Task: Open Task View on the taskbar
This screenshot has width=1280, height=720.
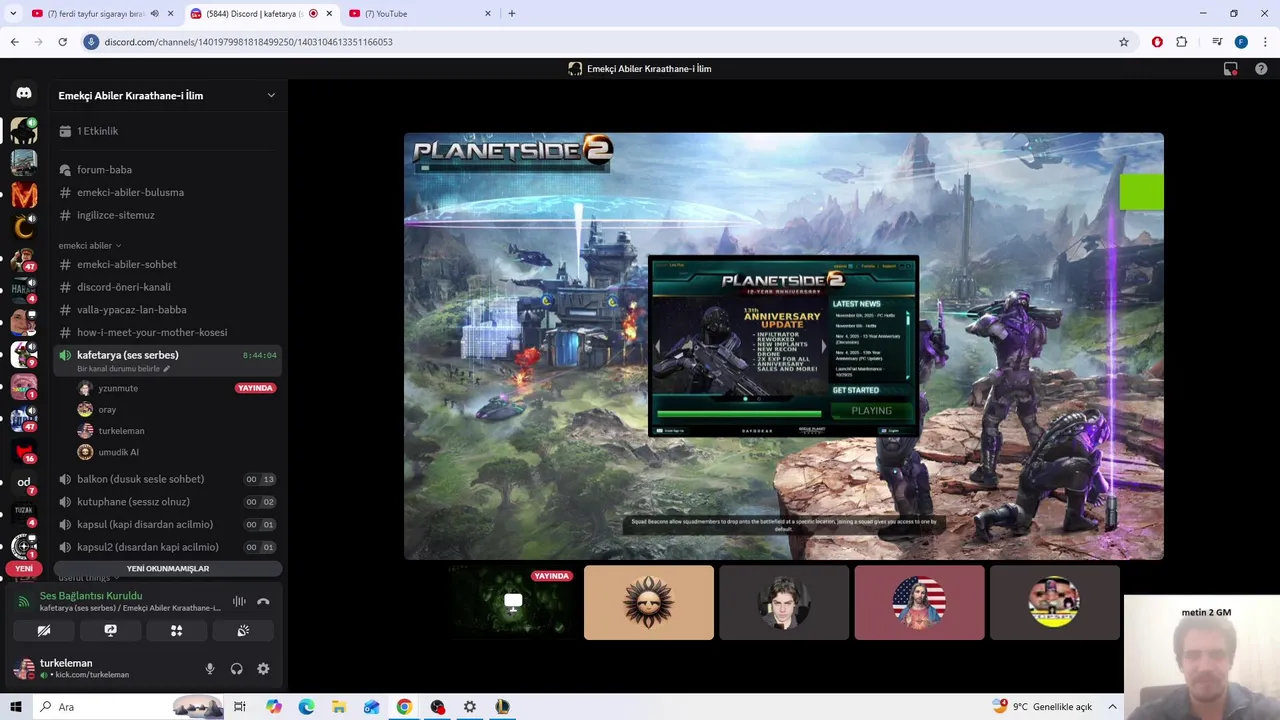Action: (240, 707)
